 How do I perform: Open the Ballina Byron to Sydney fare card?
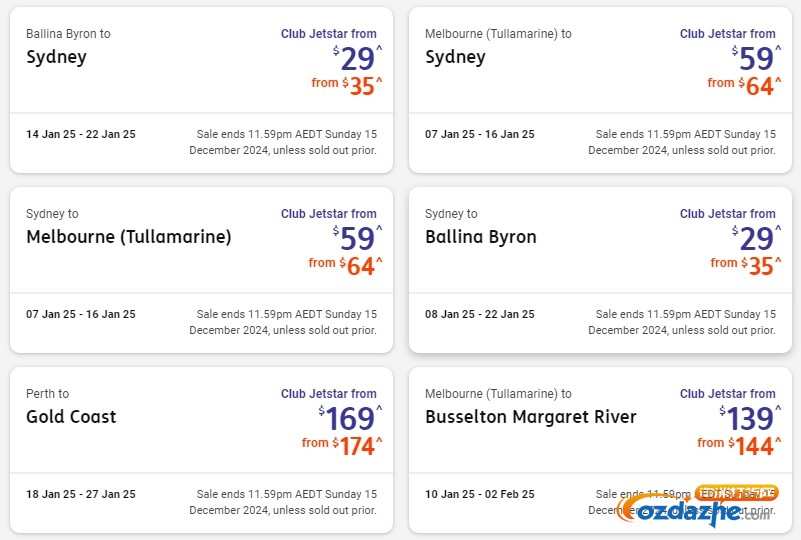(201, 90)
